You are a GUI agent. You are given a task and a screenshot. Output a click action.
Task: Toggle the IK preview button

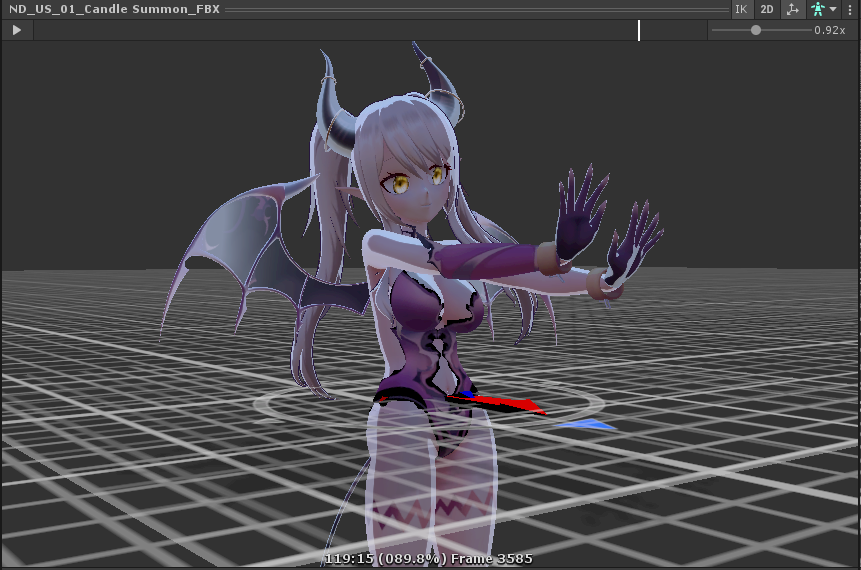click(741, 9)
